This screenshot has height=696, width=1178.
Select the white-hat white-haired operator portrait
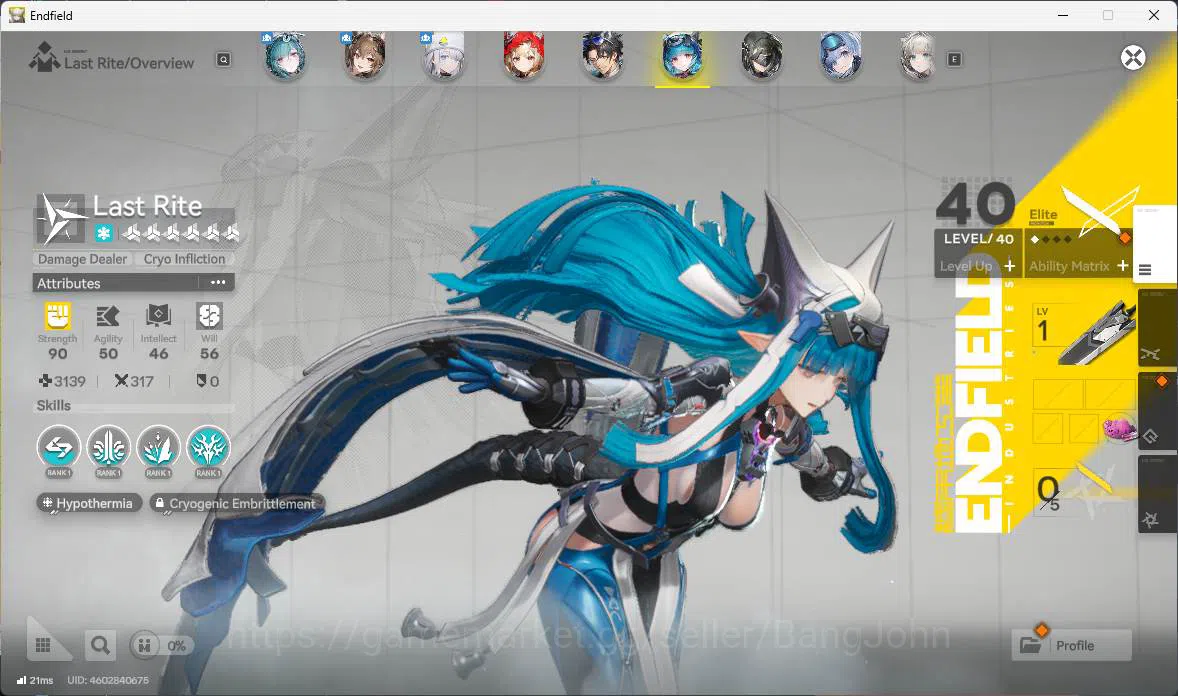444,56
